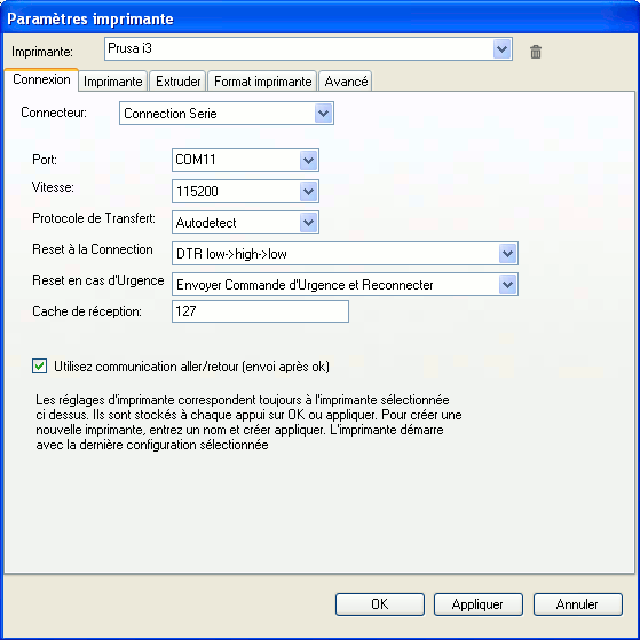
Task: Expand the Connecteur dropdown
Action: click(323, 114)
